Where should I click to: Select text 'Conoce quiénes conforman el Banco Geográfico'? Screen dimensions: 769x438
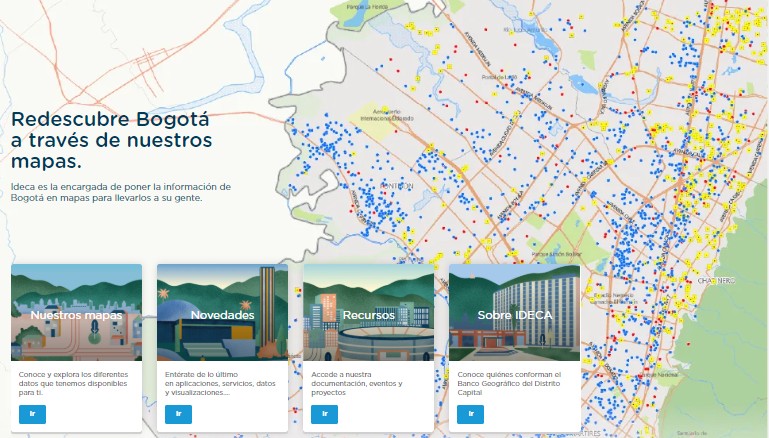[x=509, y=384]
